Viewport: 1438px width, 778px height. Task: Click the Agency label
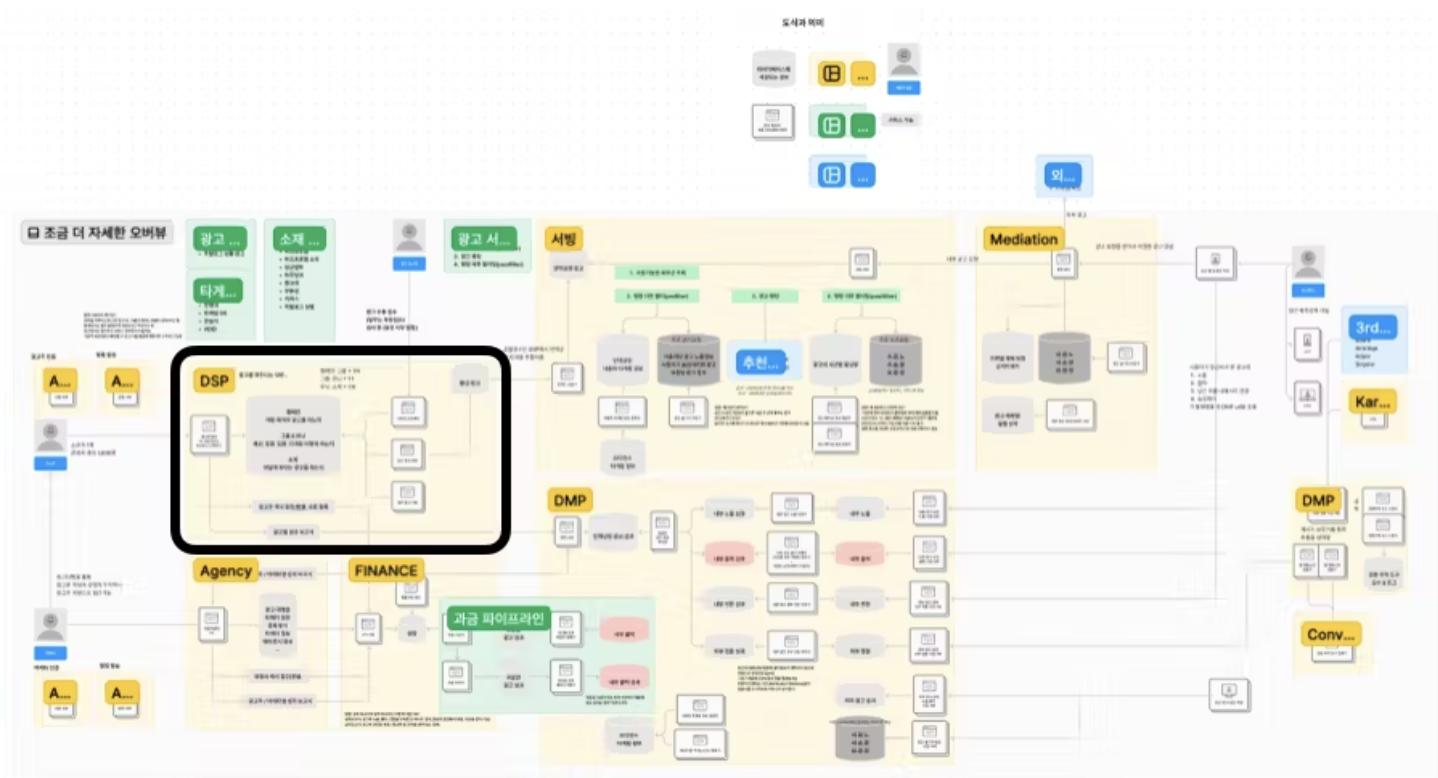click(225, 571)
